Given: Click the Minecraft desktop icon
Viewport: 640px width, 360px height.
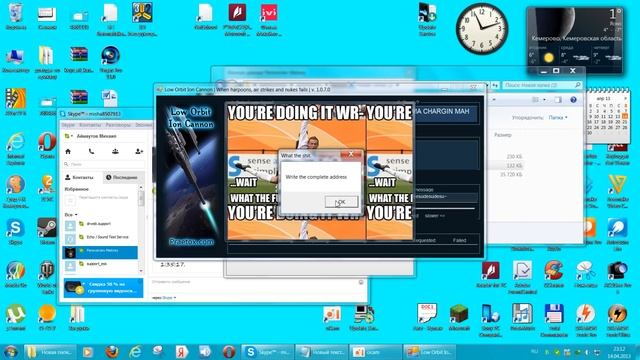Looking at the screenshot, I should (x=459, y=318).
